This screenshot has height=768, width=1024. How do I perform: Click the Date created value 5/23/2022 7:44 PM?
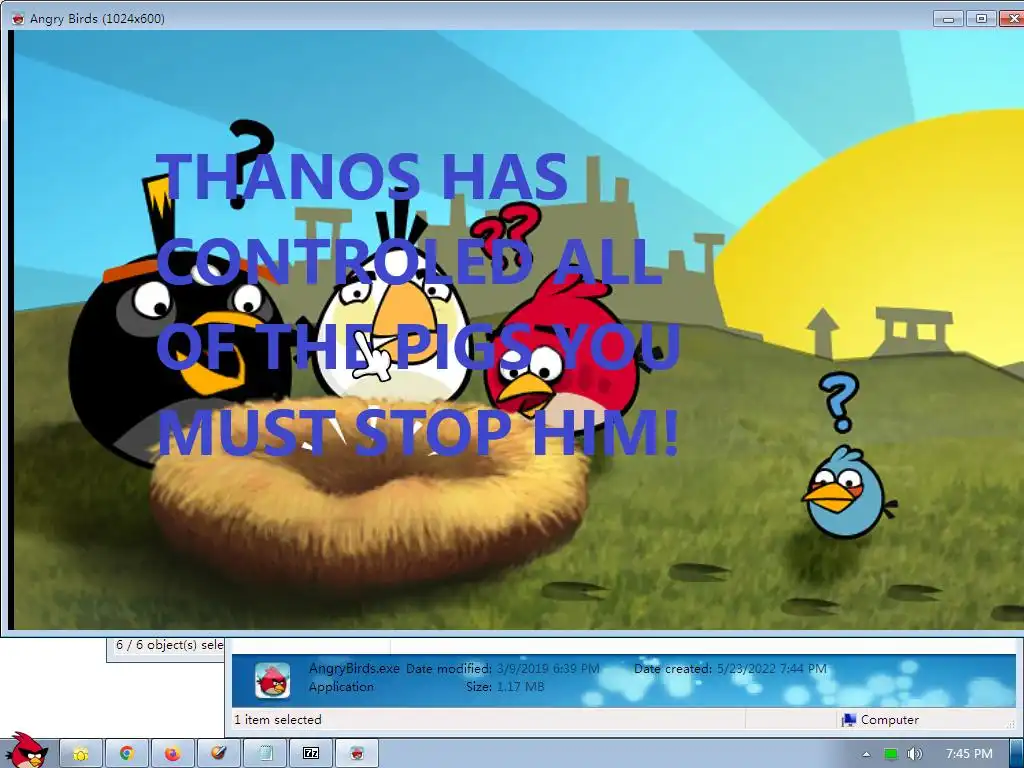pyautogui.click(x=772, y=669)
